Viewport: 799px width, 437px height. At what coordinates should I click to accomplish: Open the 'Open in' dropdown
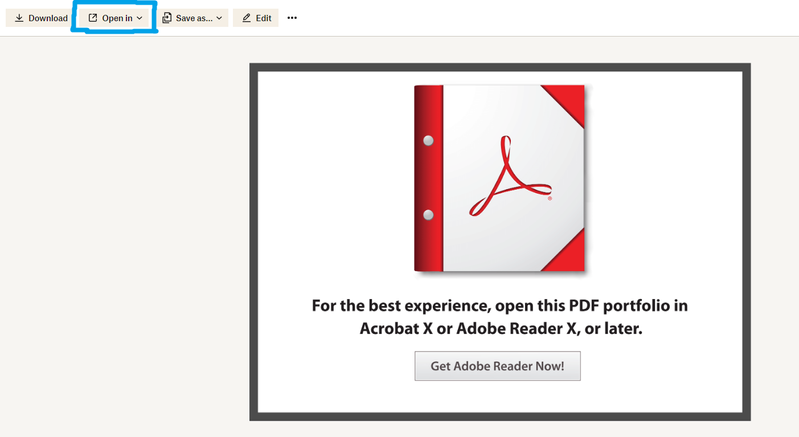click(x=115, y=18)
